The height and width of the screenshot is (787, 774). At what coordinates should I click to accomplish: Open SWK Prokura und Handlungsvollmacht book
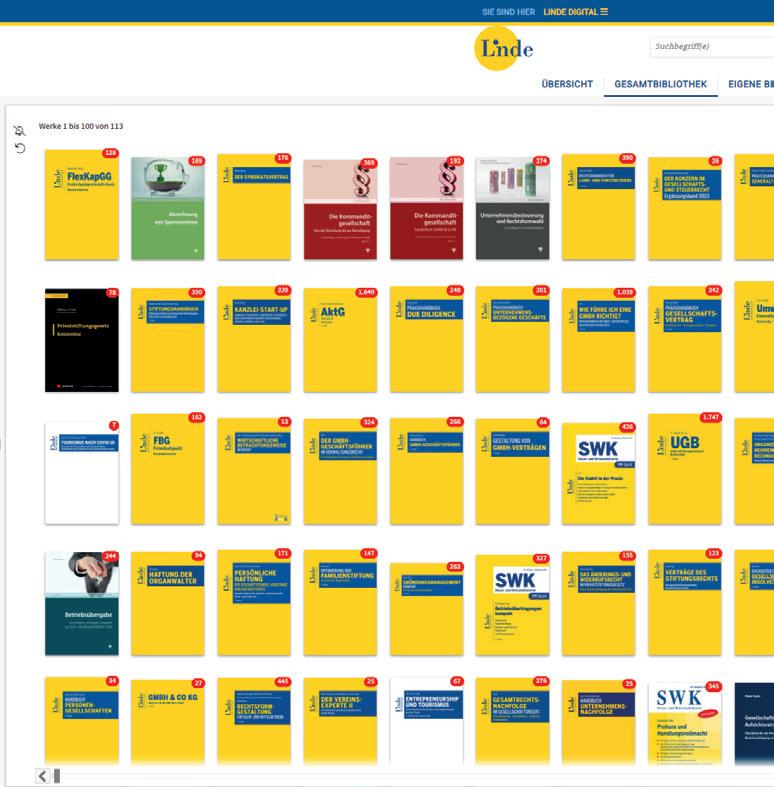[685, 724]
